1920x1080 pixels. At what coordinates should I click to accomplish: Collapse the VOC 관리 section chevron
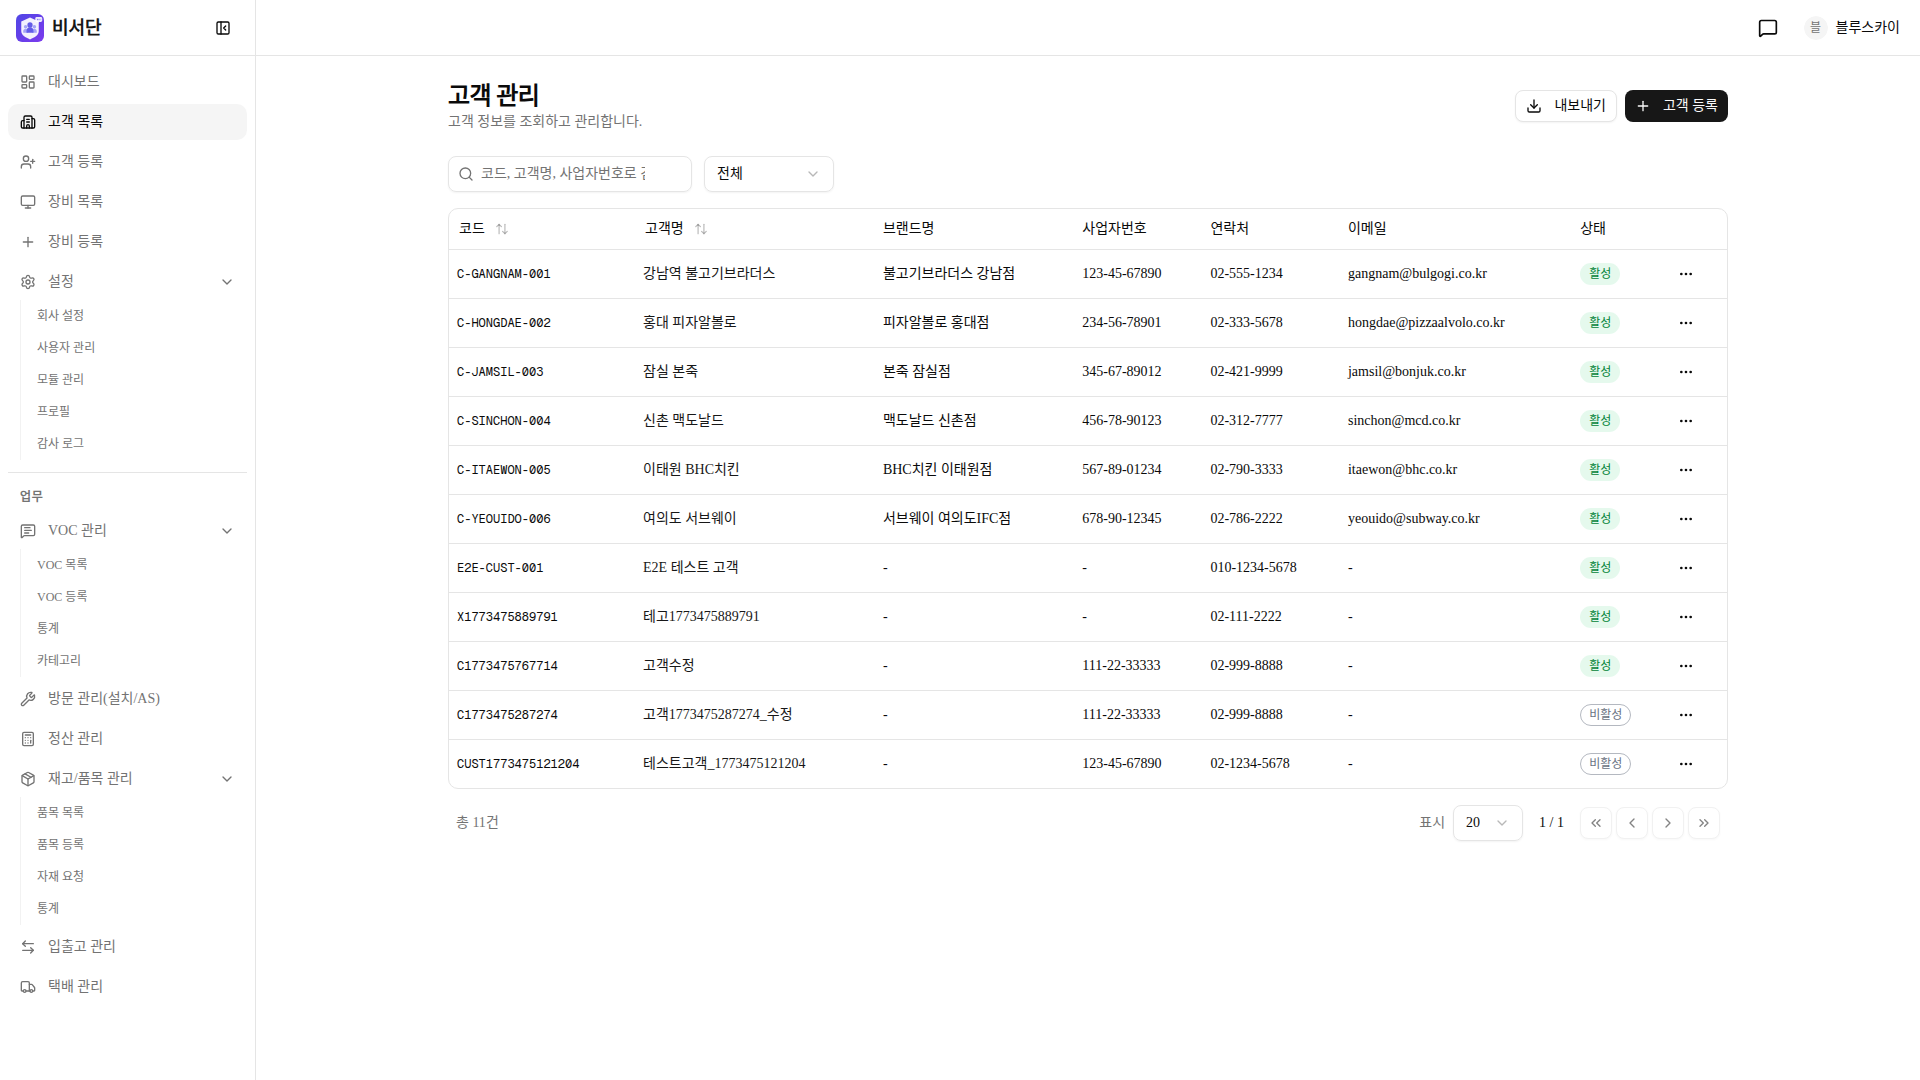coord(227,531)
